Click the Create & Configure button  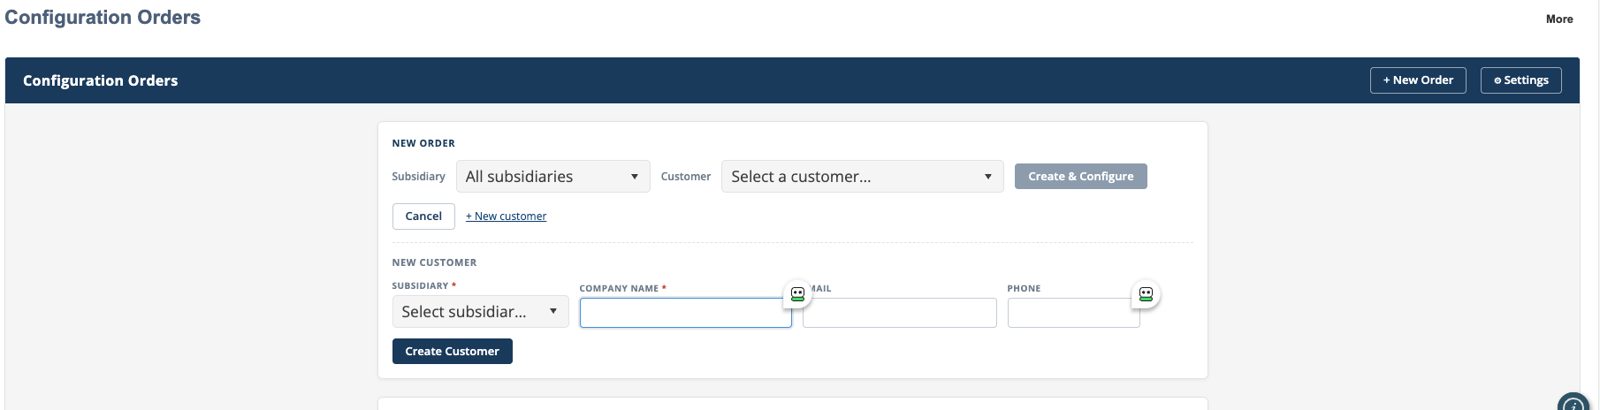(x=1081, y=176)
